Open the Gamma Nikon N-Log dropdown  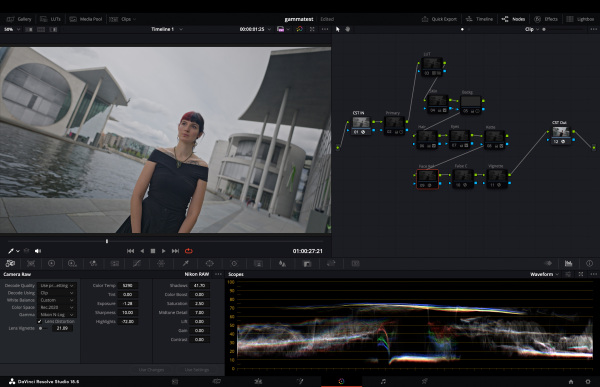(57, 315)
